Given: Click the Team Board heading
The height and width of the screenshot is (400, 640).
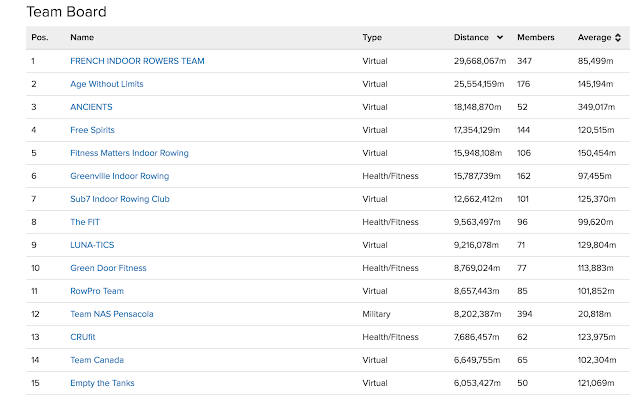Looking at the screenshot, I should pyautogui.click(x=67, y=12).
